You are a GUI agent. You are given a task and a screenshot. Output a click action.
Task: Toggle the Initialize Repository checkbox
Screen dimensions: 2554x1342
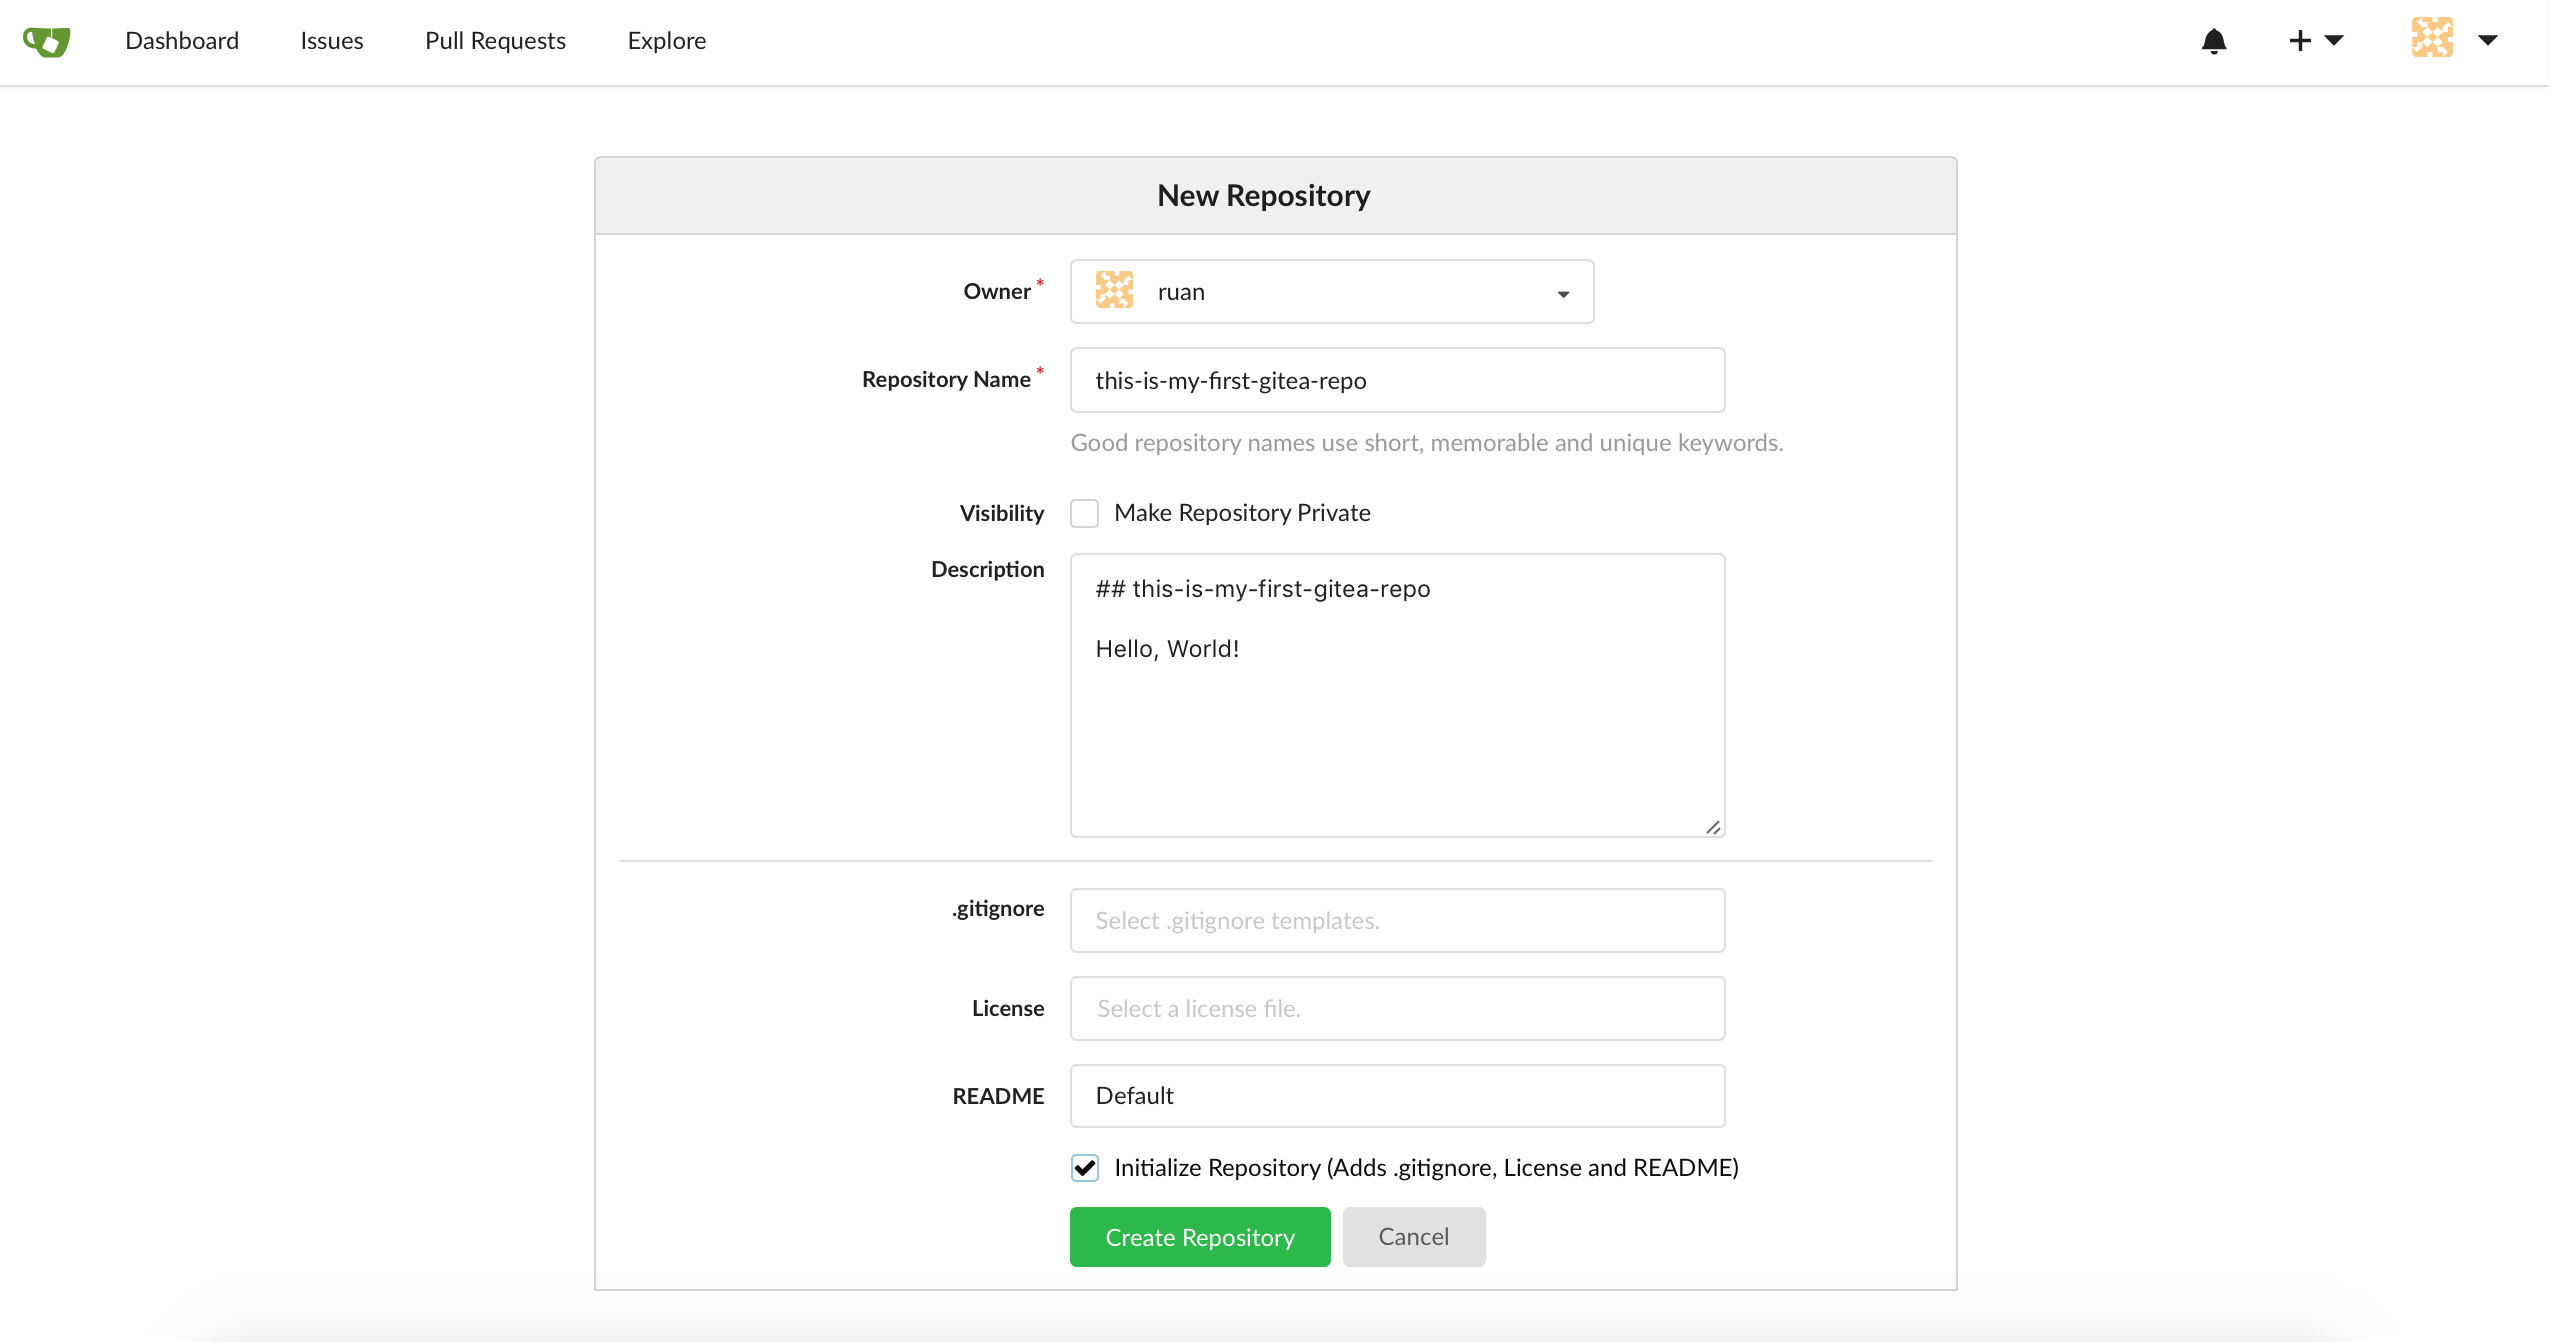[x=1085, y=1168]
